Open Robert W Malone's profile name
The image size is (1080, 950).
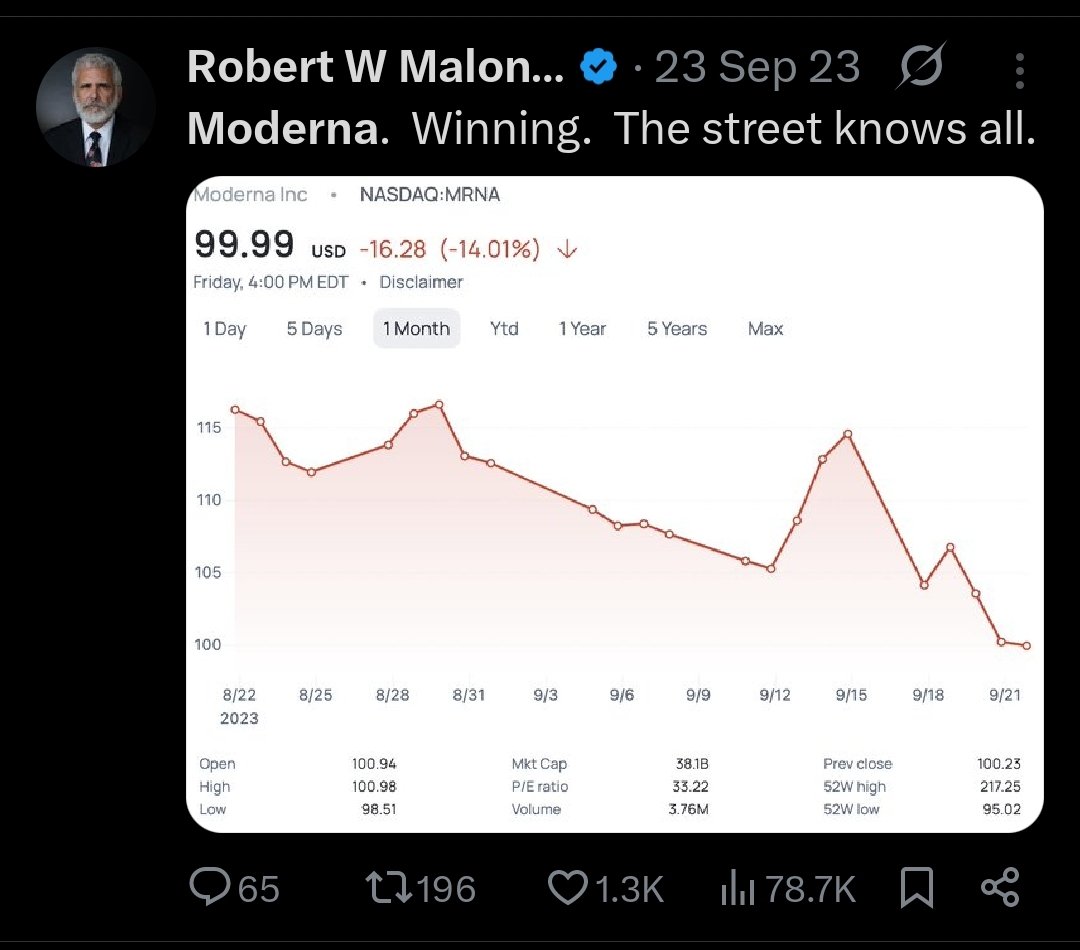coord(375,68)
